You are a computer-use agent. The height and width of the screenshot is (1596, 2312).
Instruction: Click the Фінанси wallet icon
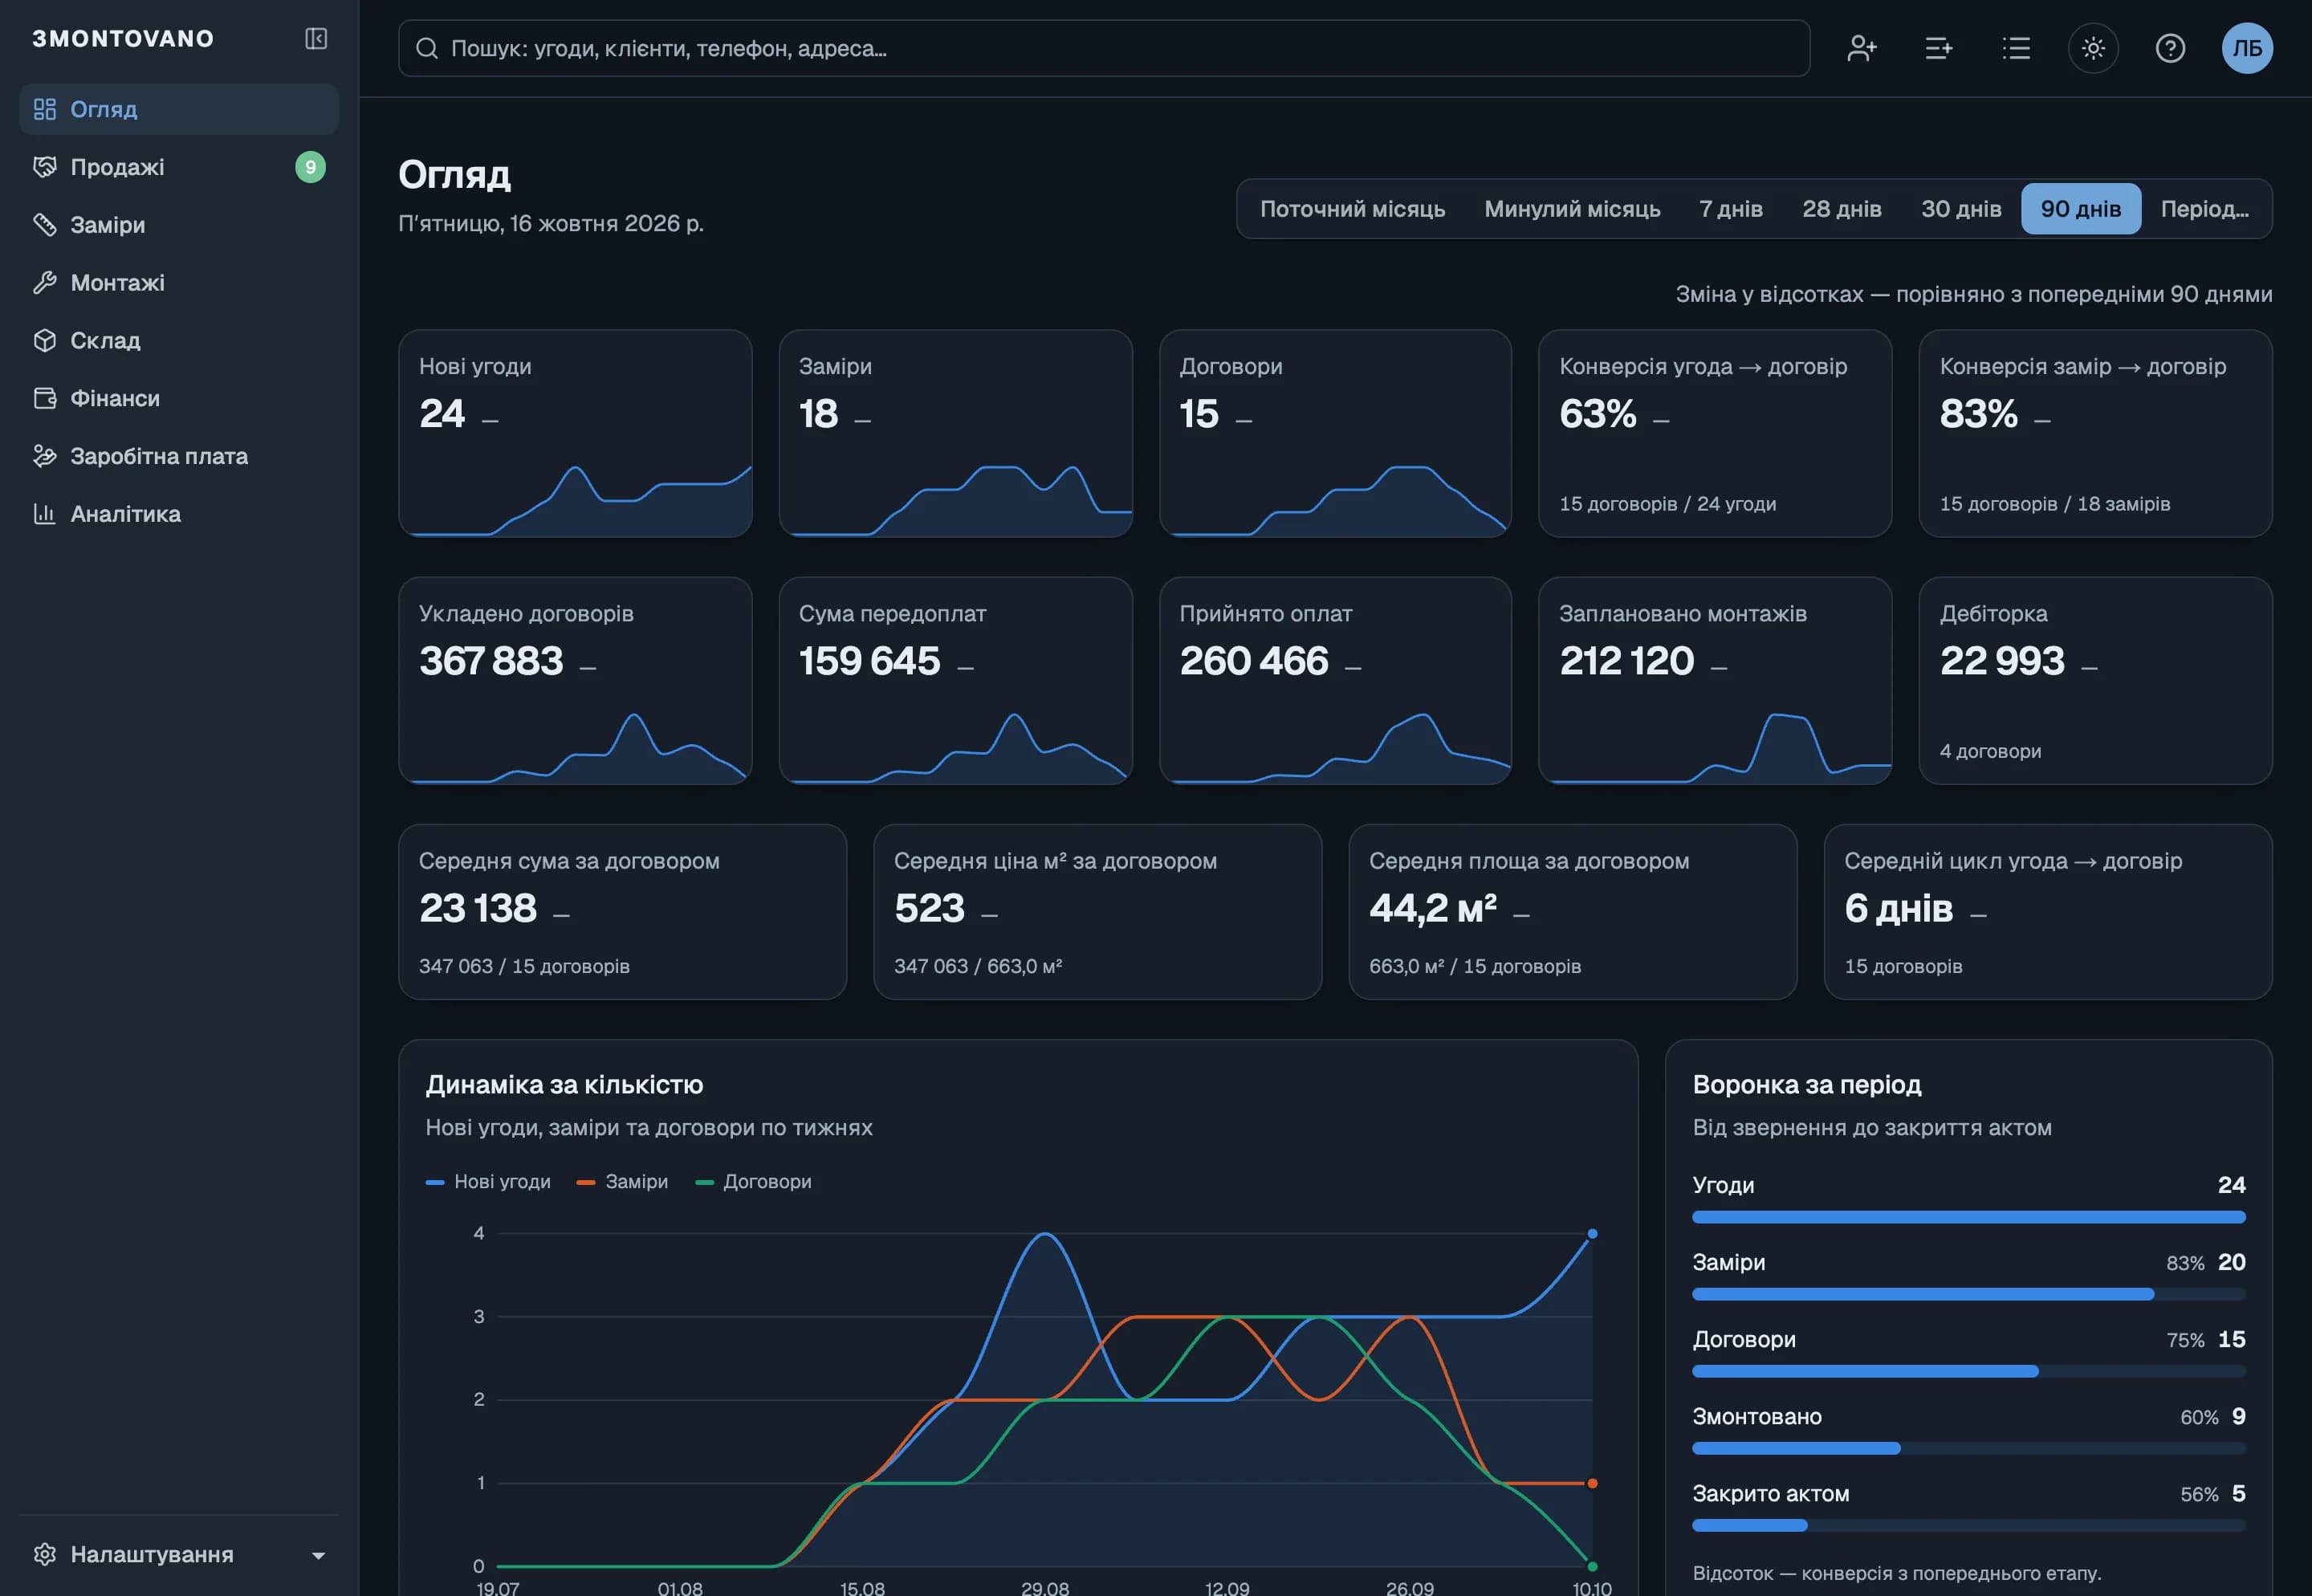tap(45, 398)
